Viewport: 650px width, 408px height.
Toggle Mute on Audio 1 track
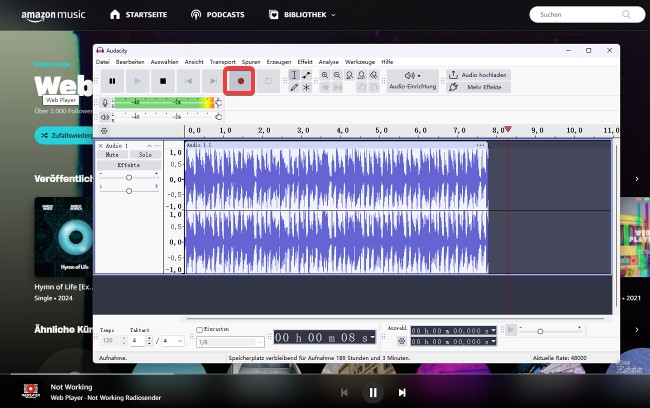pyautogui.click(x=112, y=155)
